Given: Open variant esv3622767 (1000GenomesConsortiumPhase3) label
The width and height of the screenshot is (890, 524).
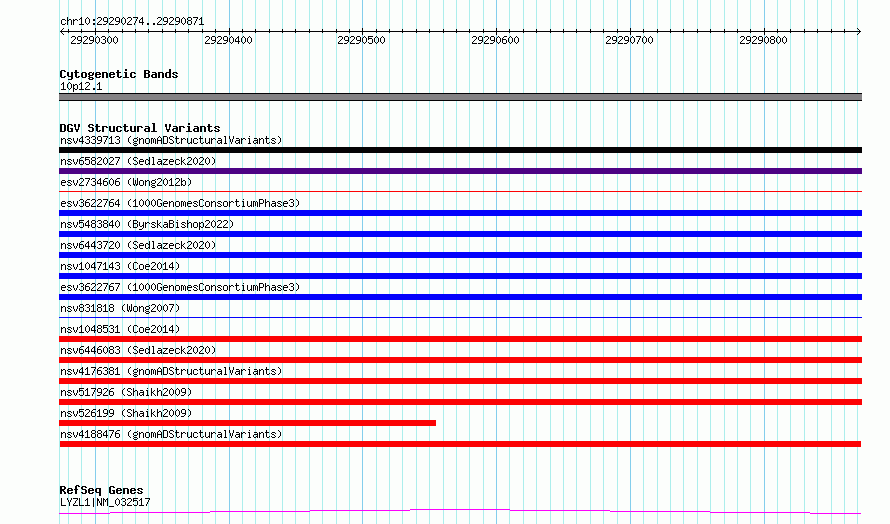Looking at the screenshot, I should (180, 287).
